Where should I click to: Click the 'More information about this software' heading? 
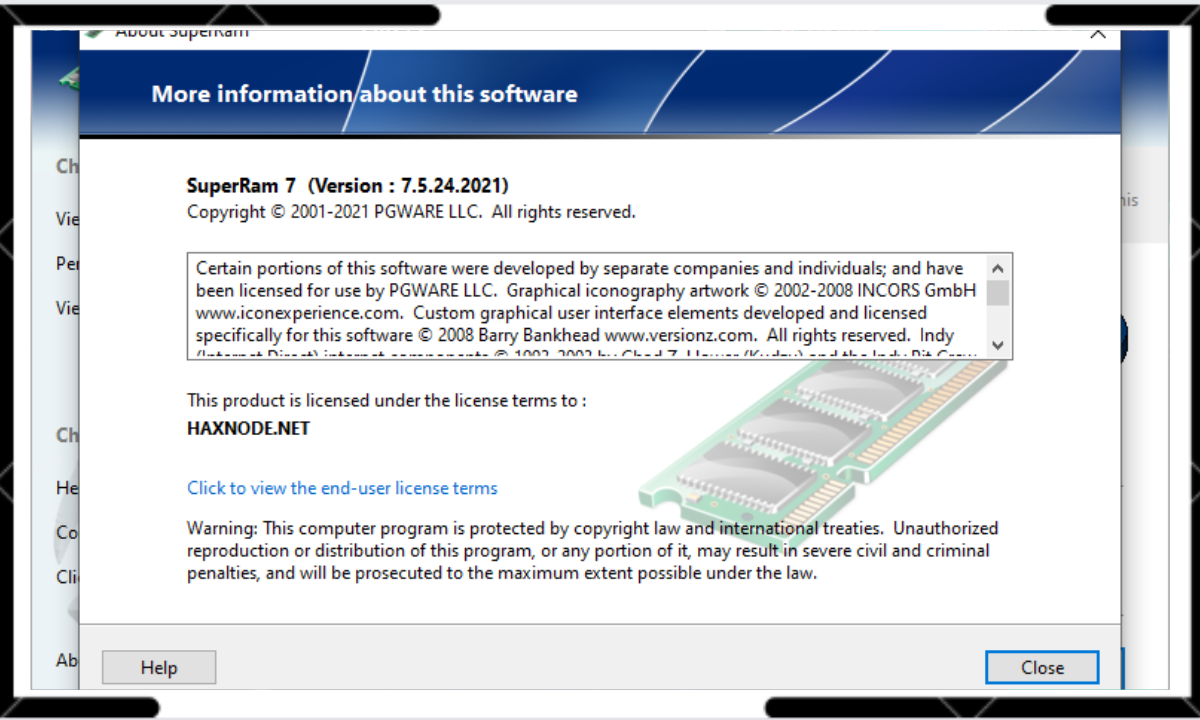pyautogui.click(x=364, y=94)
